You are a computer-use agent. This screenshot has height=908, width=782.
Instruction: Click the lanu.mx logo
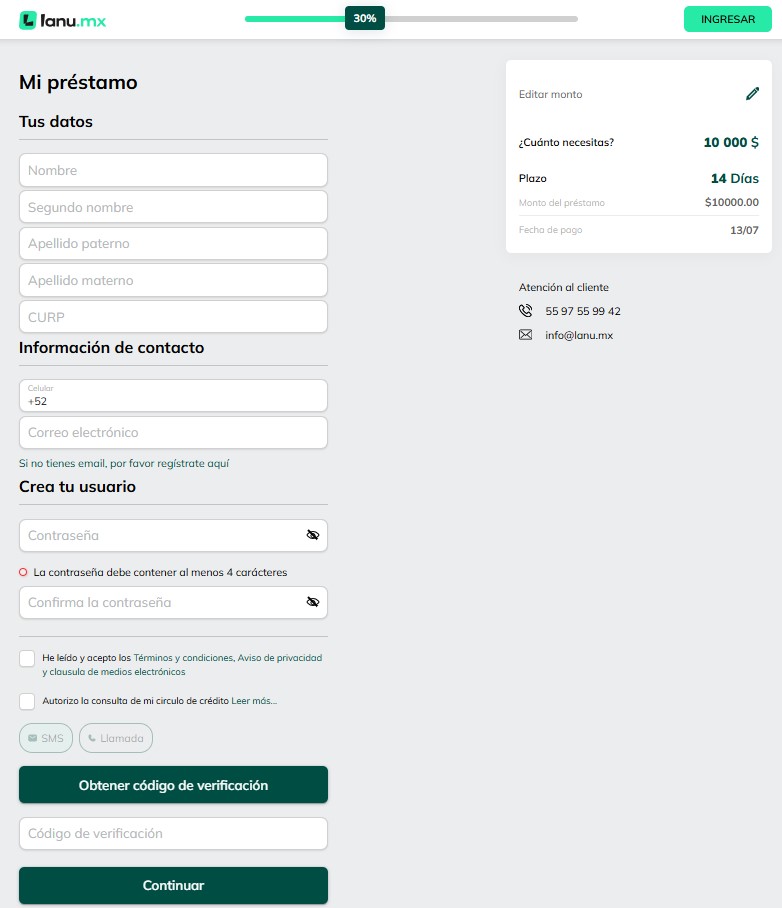[x=63, y=20]
